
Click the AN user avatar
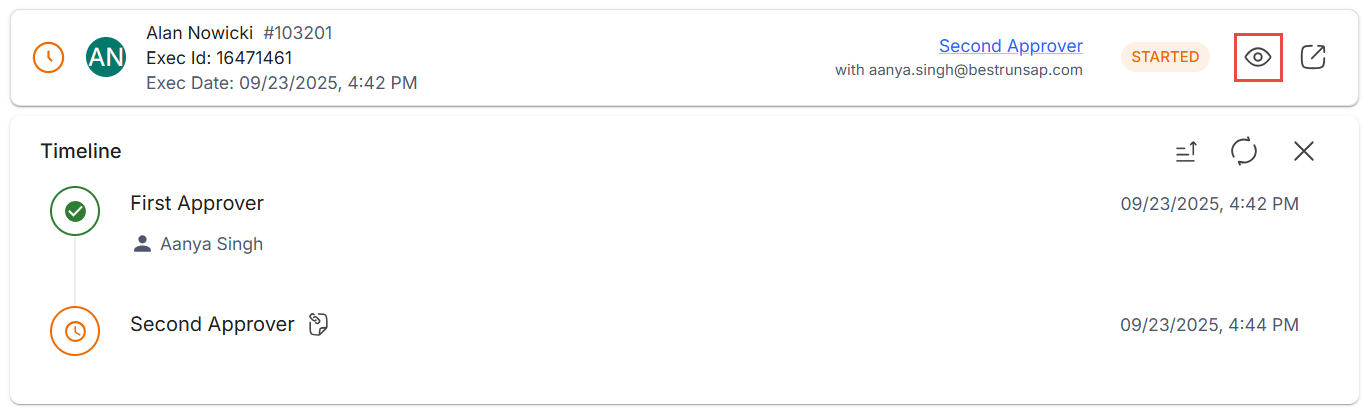(106, 57)
